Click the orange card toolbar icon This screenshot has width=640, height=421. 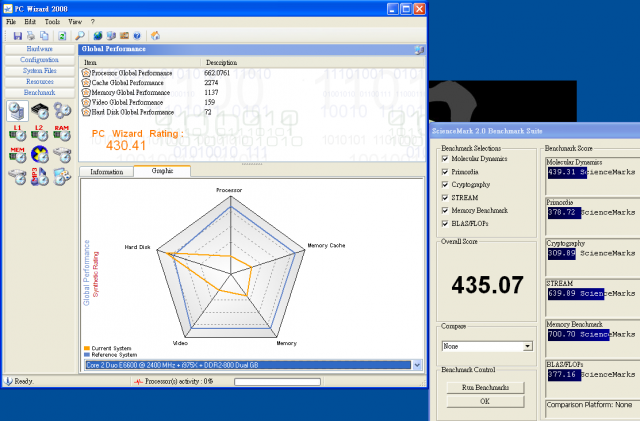click(x=124, y=36)
